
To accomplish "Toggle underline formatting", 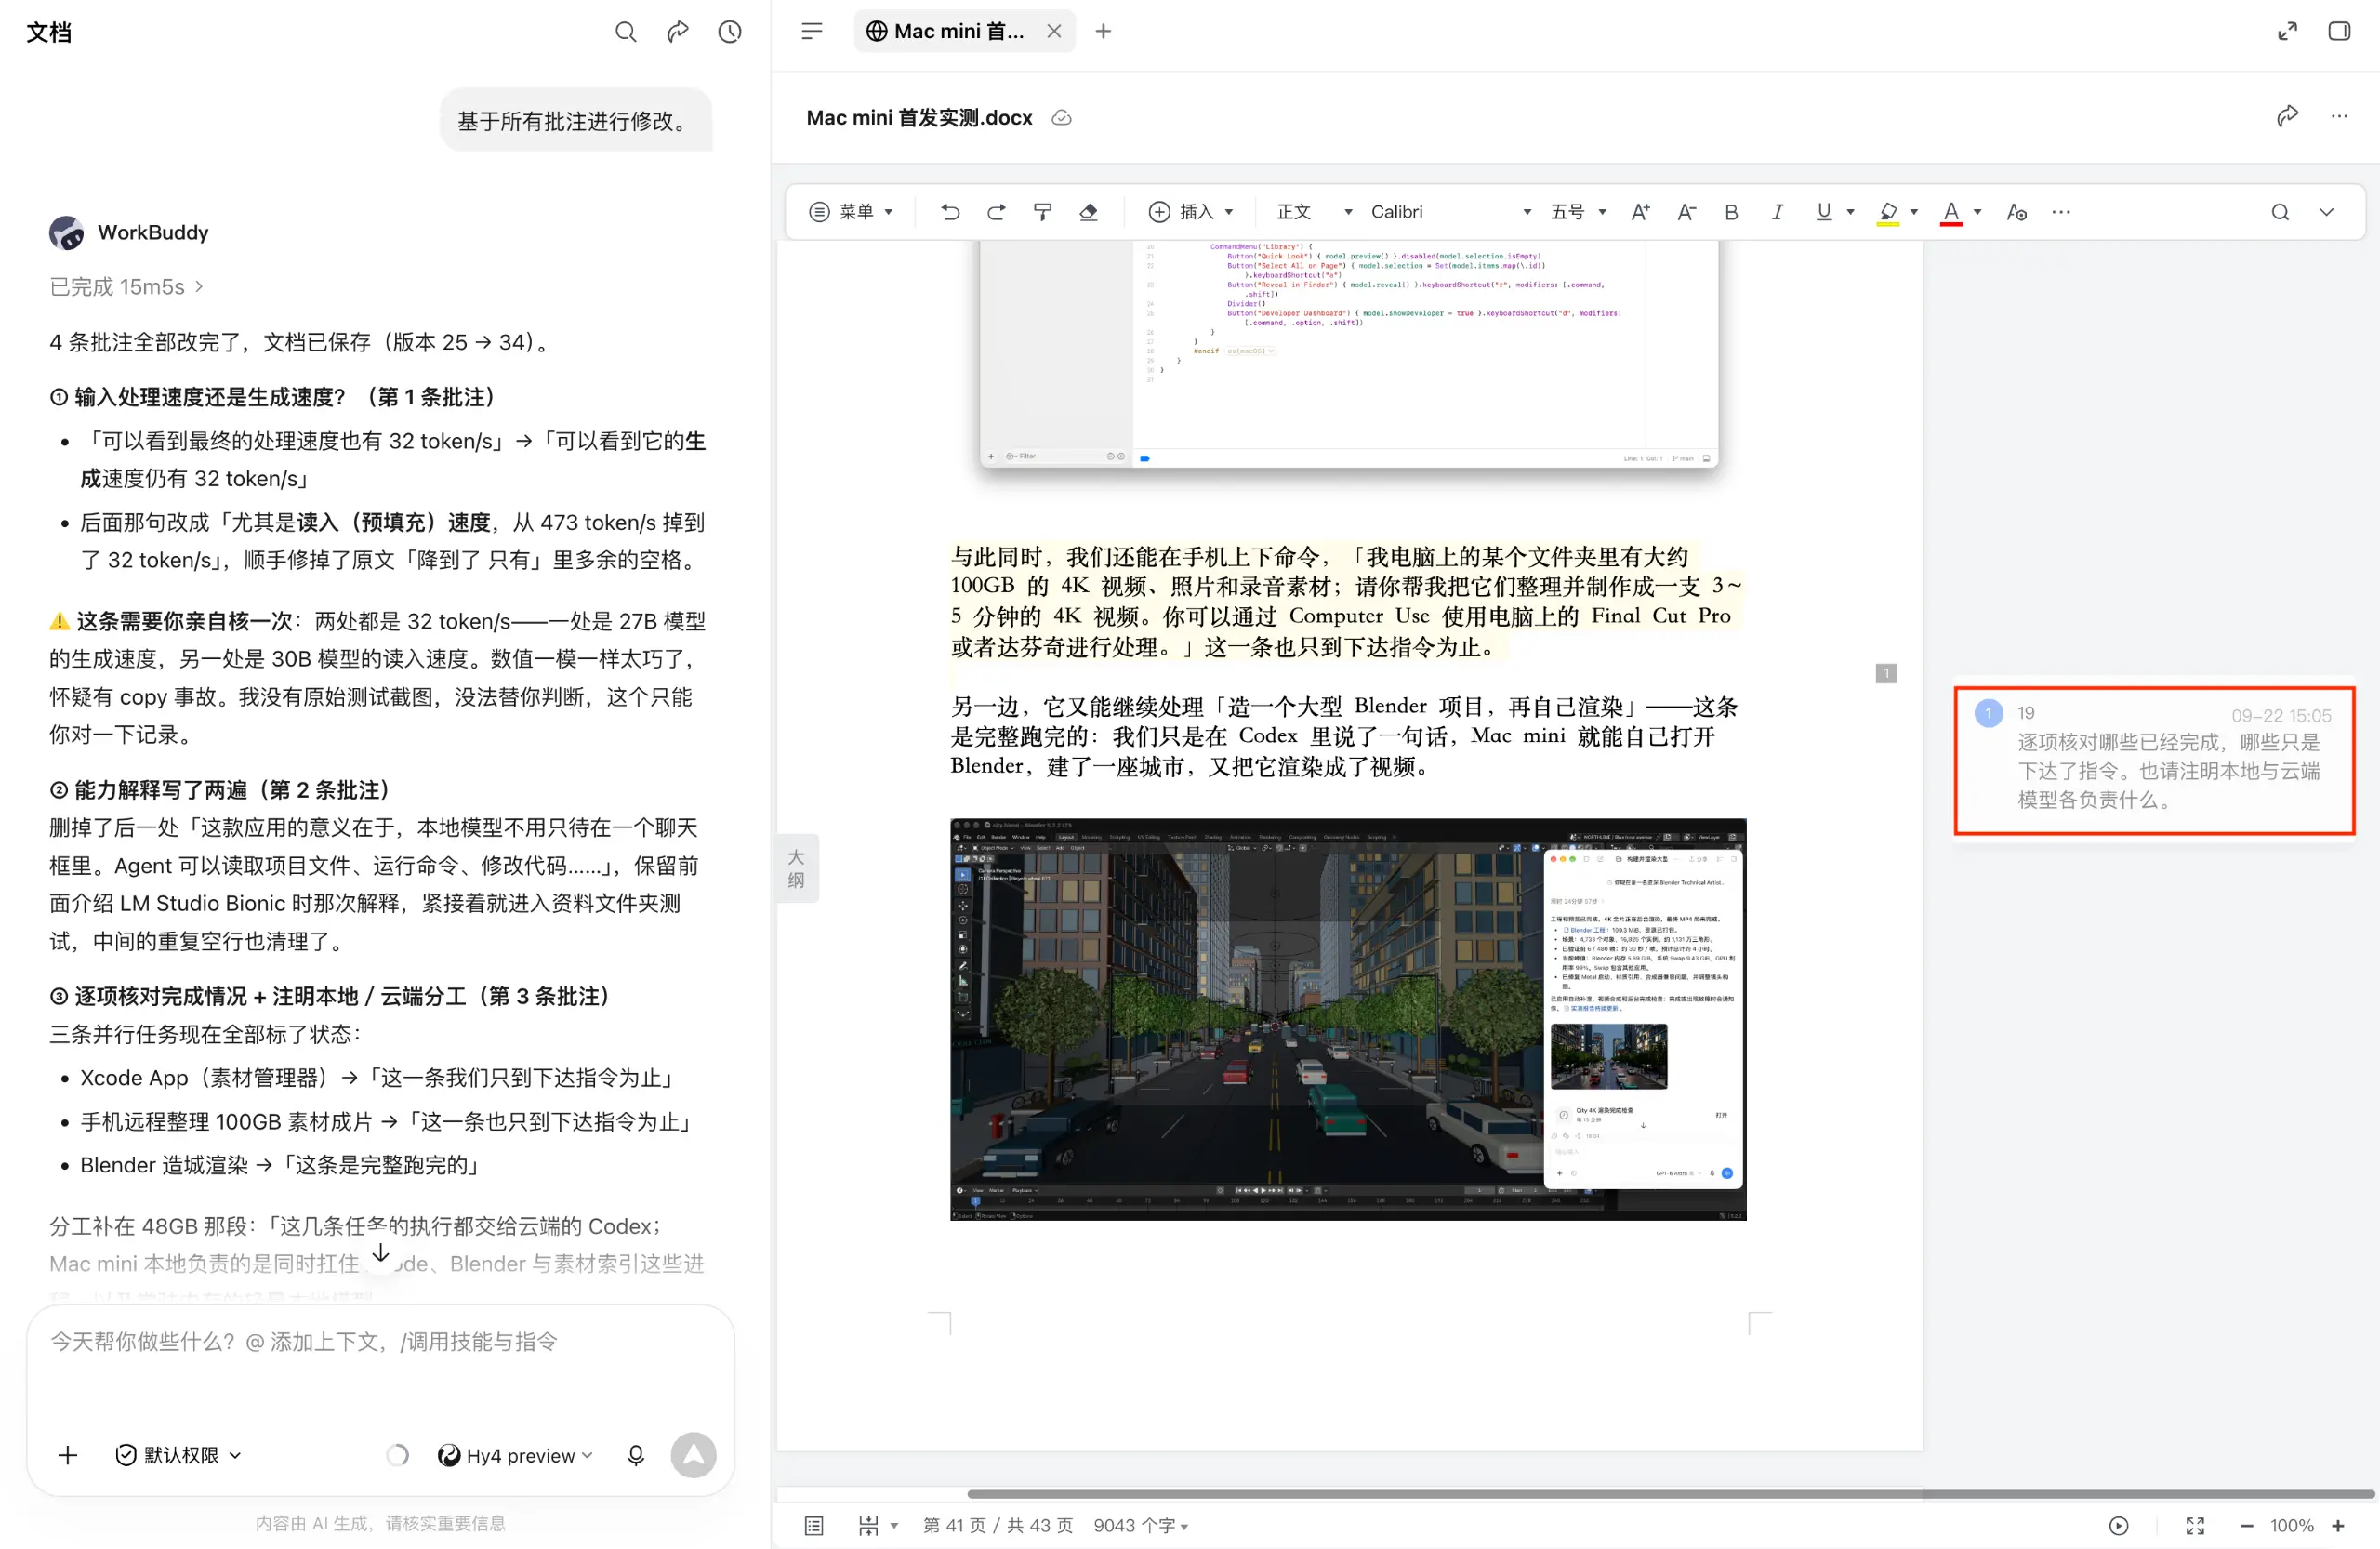I will pos(1823,212).
